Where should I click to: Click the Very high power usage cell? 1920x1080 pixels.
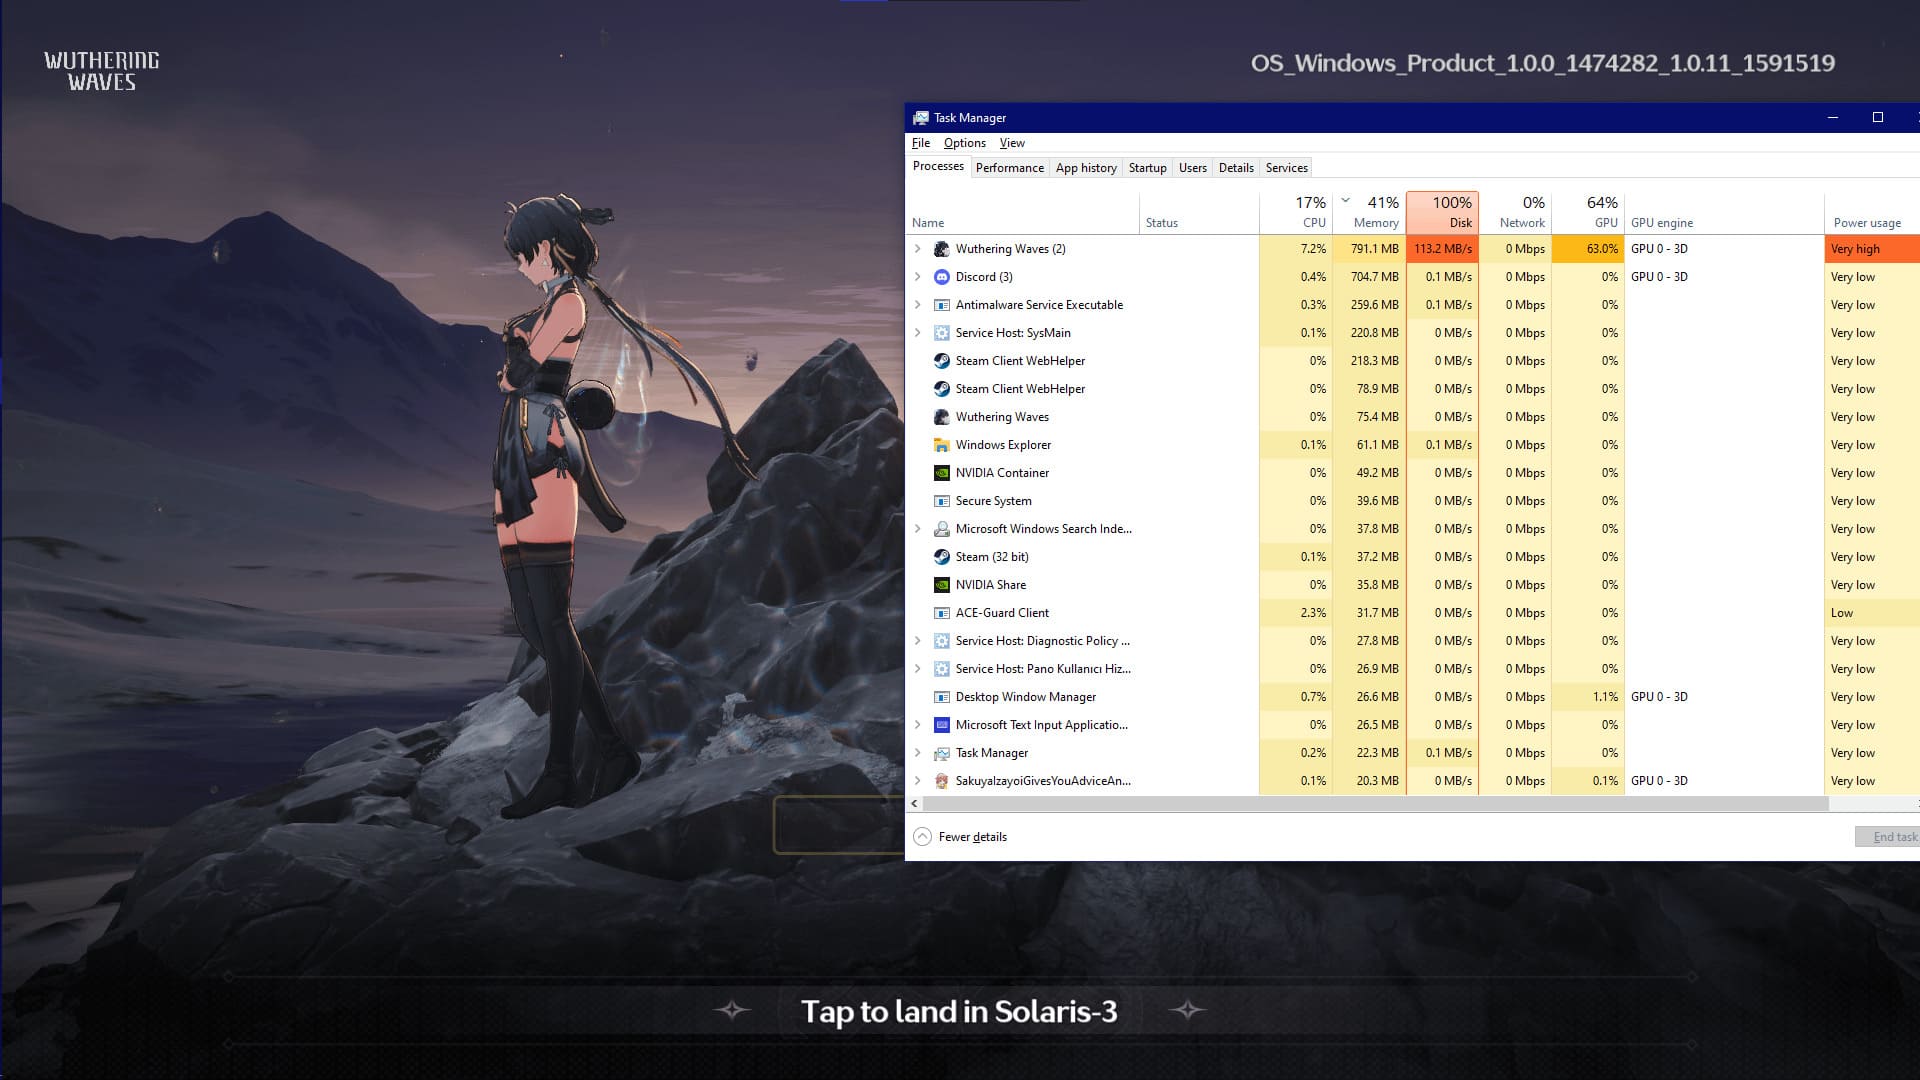coord(1872,249)
